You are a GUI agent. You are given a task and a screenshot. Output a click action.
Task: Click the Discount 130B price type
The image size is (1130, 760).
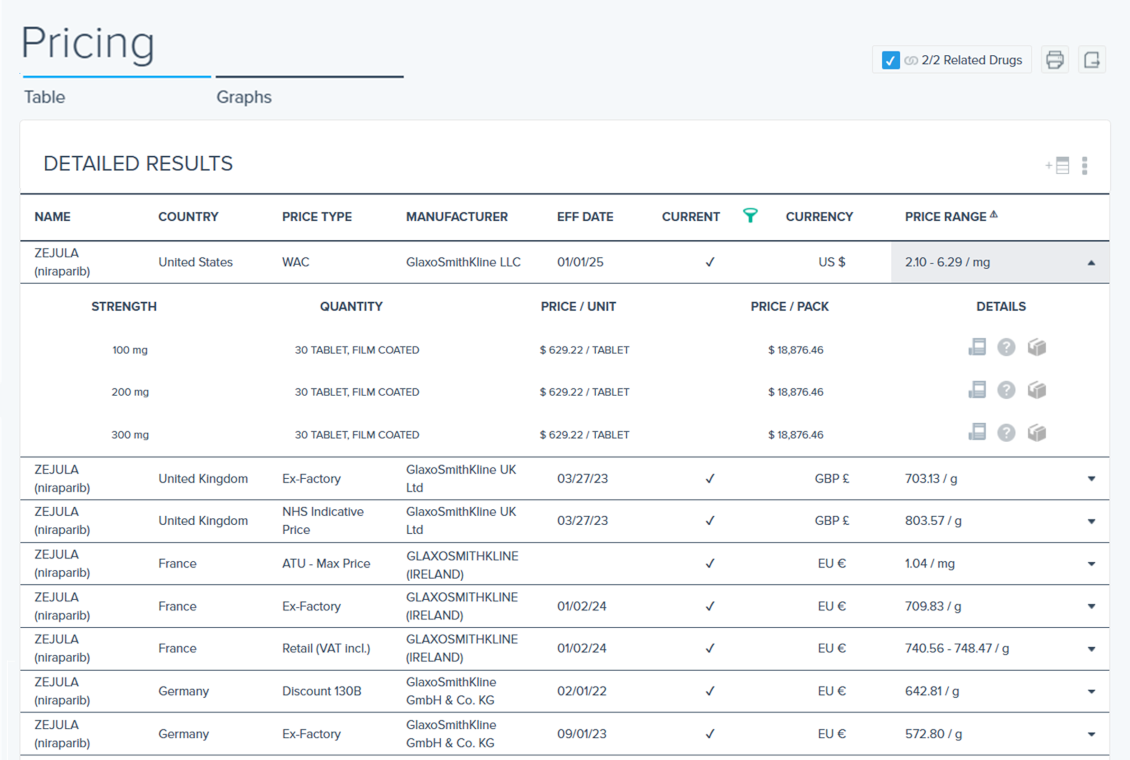[321, 691]
